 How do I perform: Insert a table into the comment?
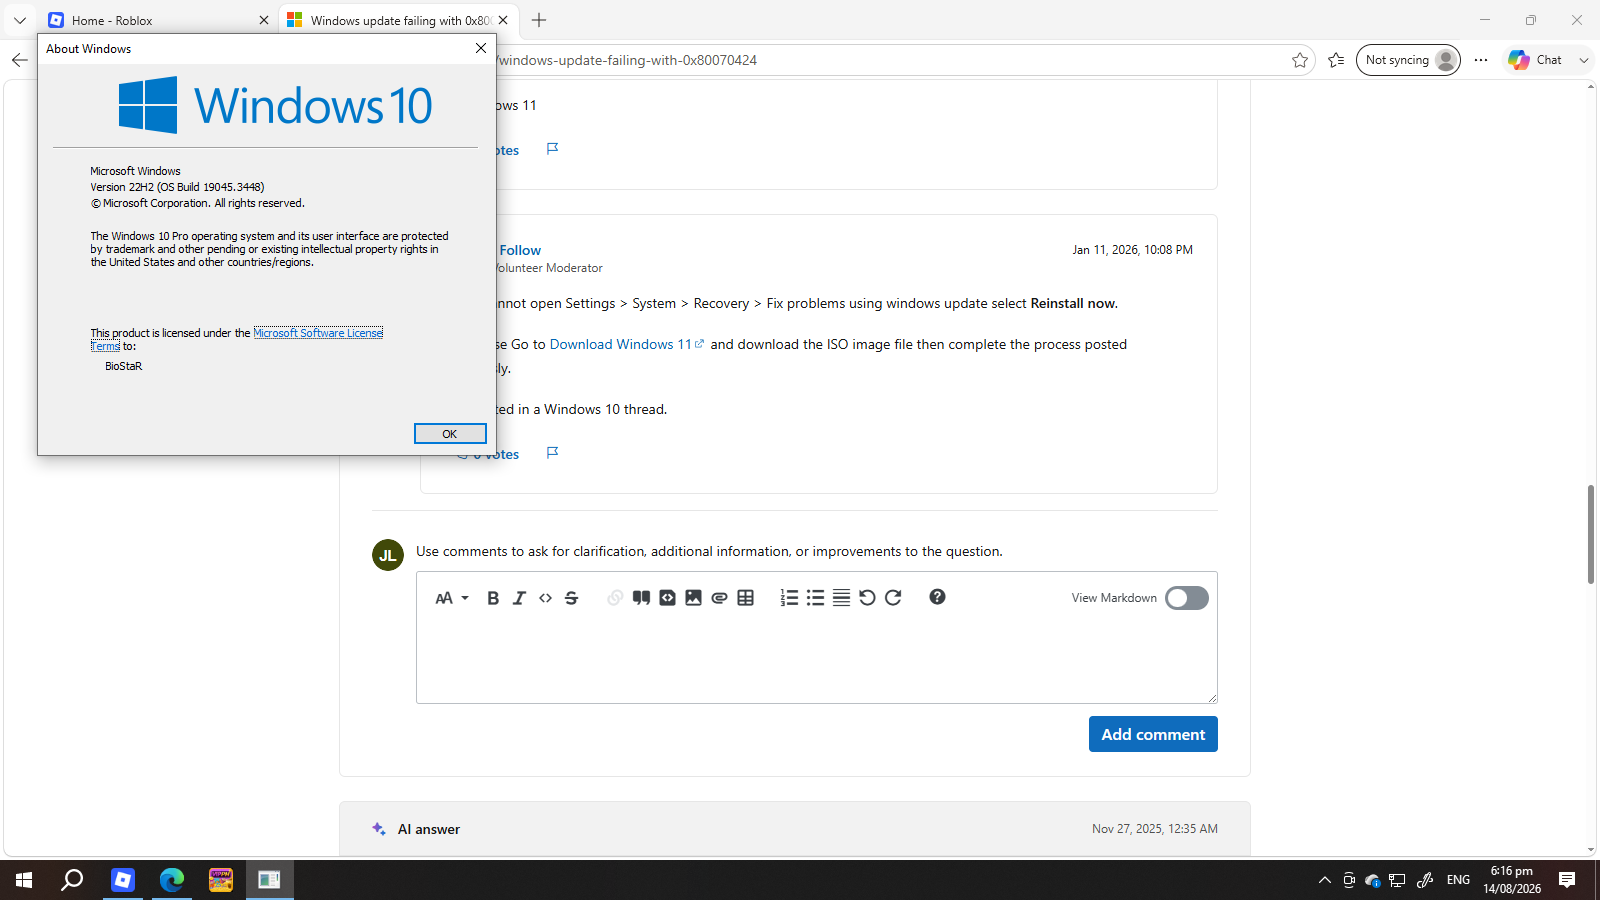point(745,598)
